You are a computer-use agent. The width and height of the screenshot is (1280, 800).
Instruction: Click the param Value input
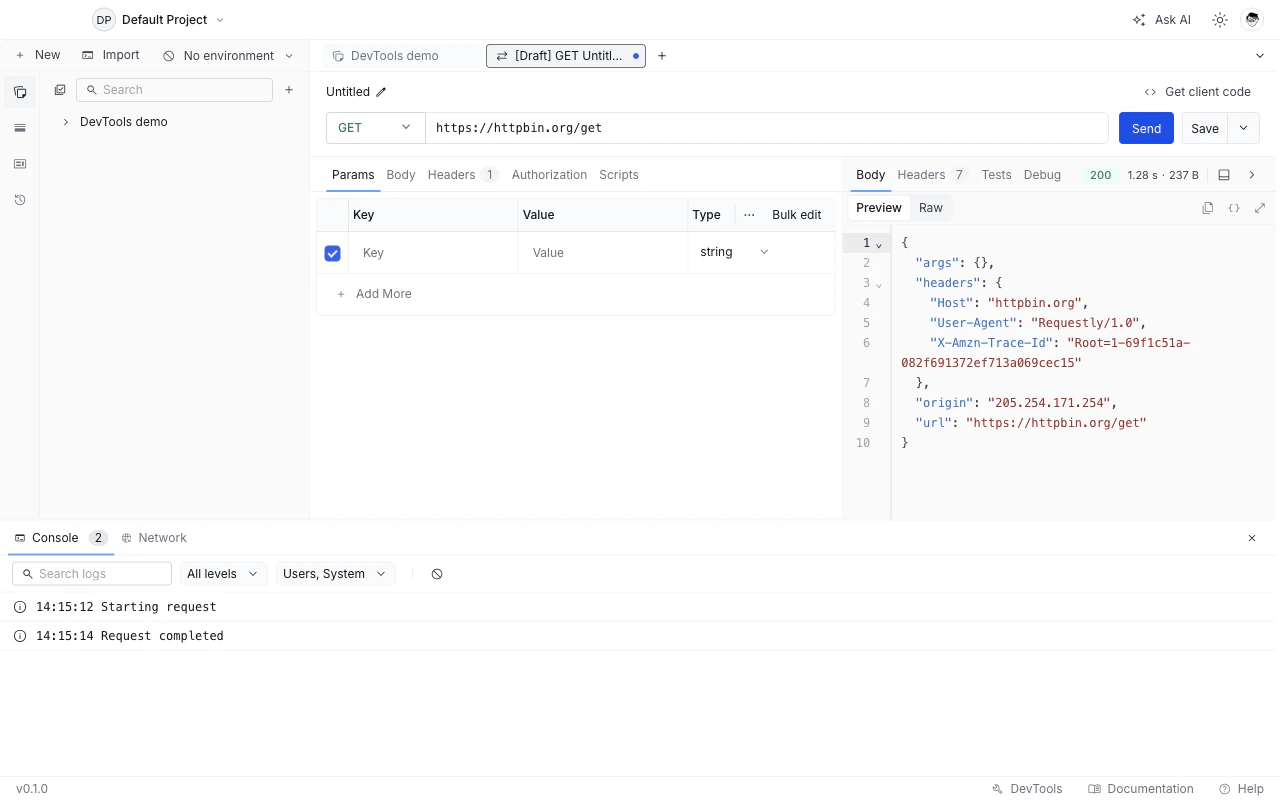click(603, 253)
